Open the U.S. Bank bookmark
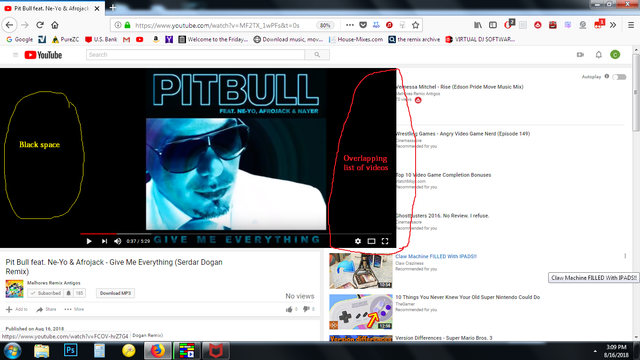The width and height of the screenshot is (640, 360). click(x=101, y=40)
